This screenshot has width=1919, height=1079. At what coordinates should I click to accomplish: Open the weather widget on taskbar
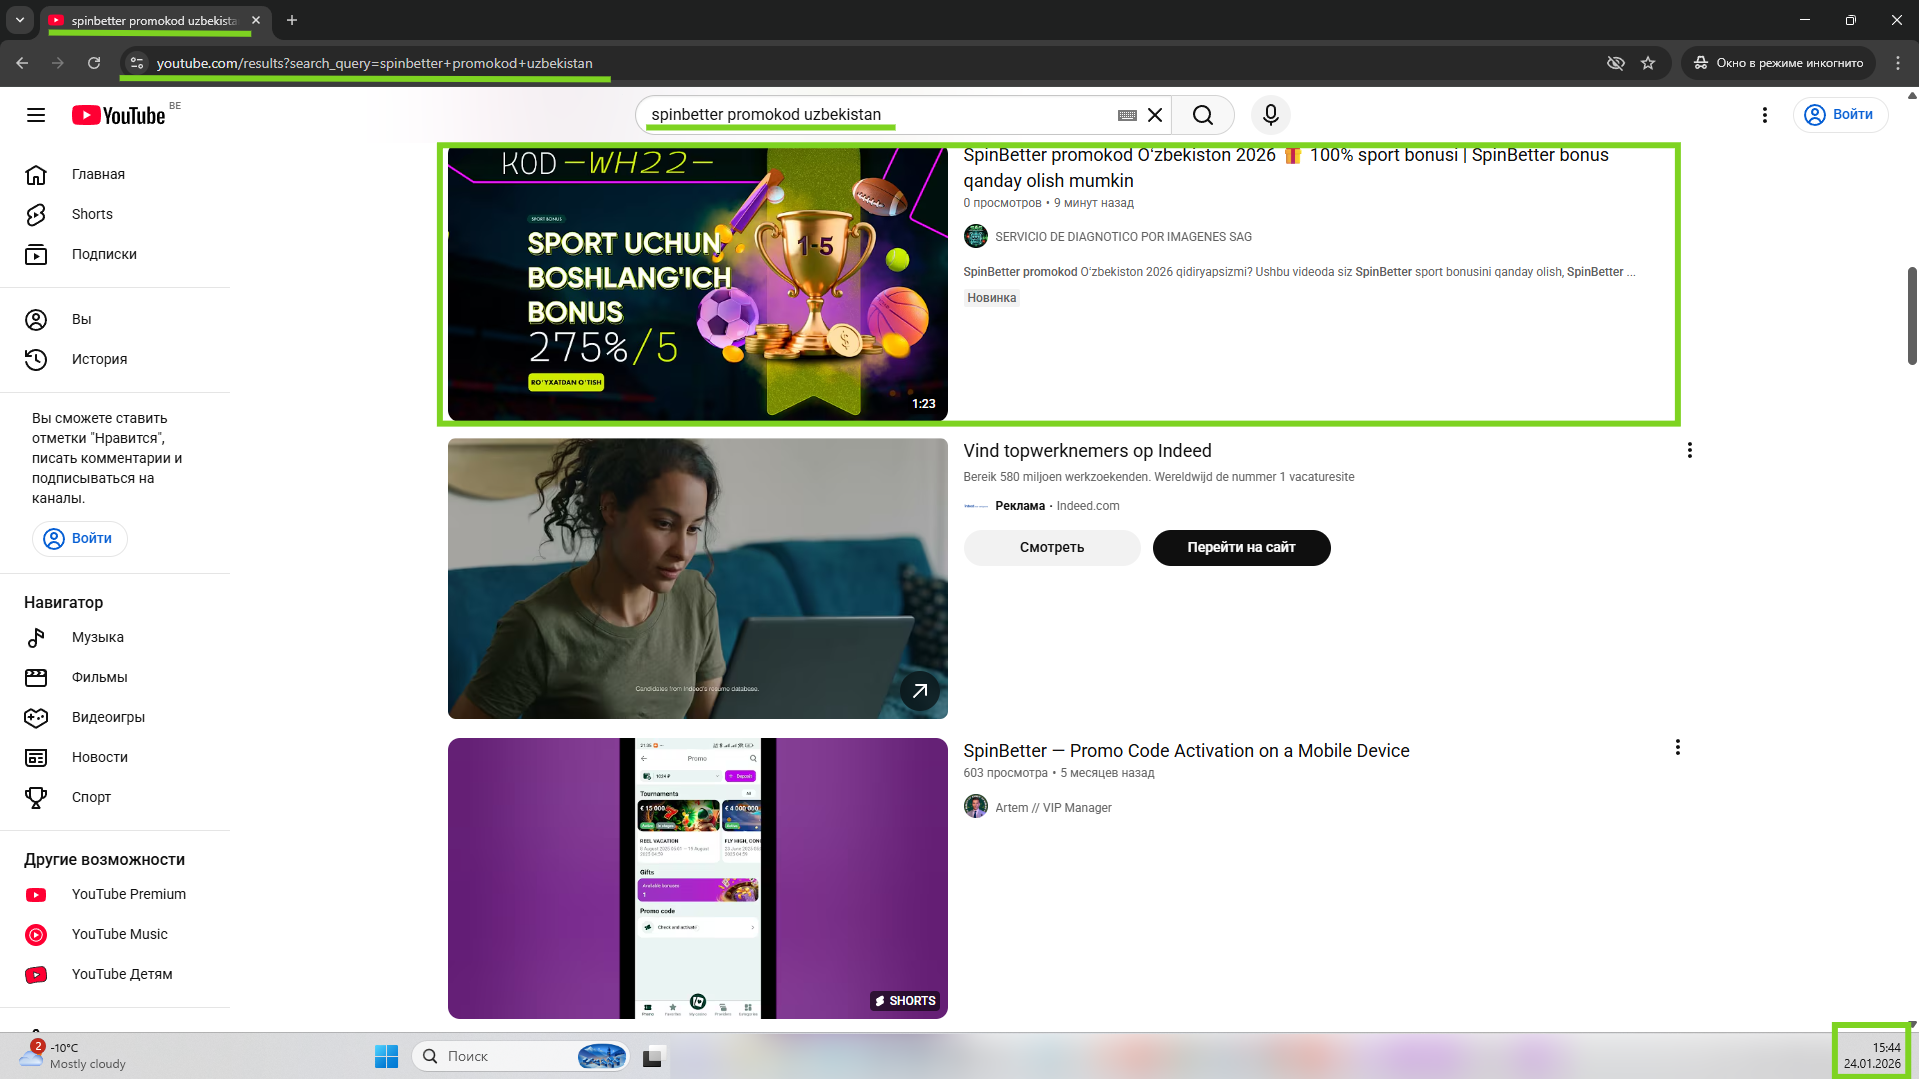point(75,1056)
